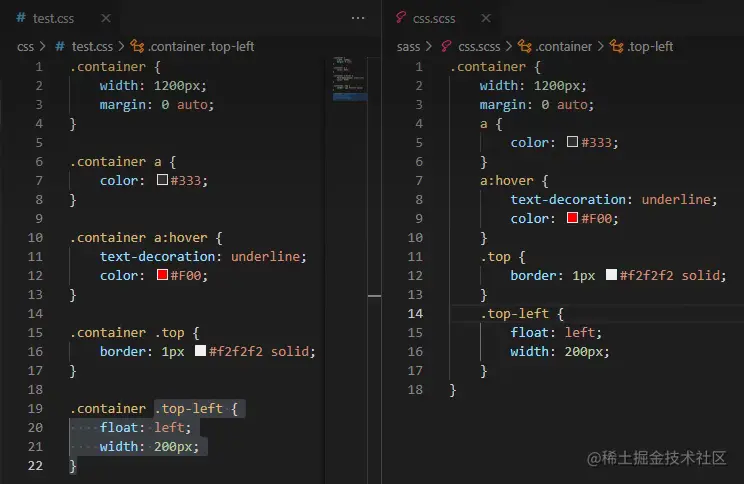Click line number 14 in css.scss
744x484 pixels.
coord(415,314)
